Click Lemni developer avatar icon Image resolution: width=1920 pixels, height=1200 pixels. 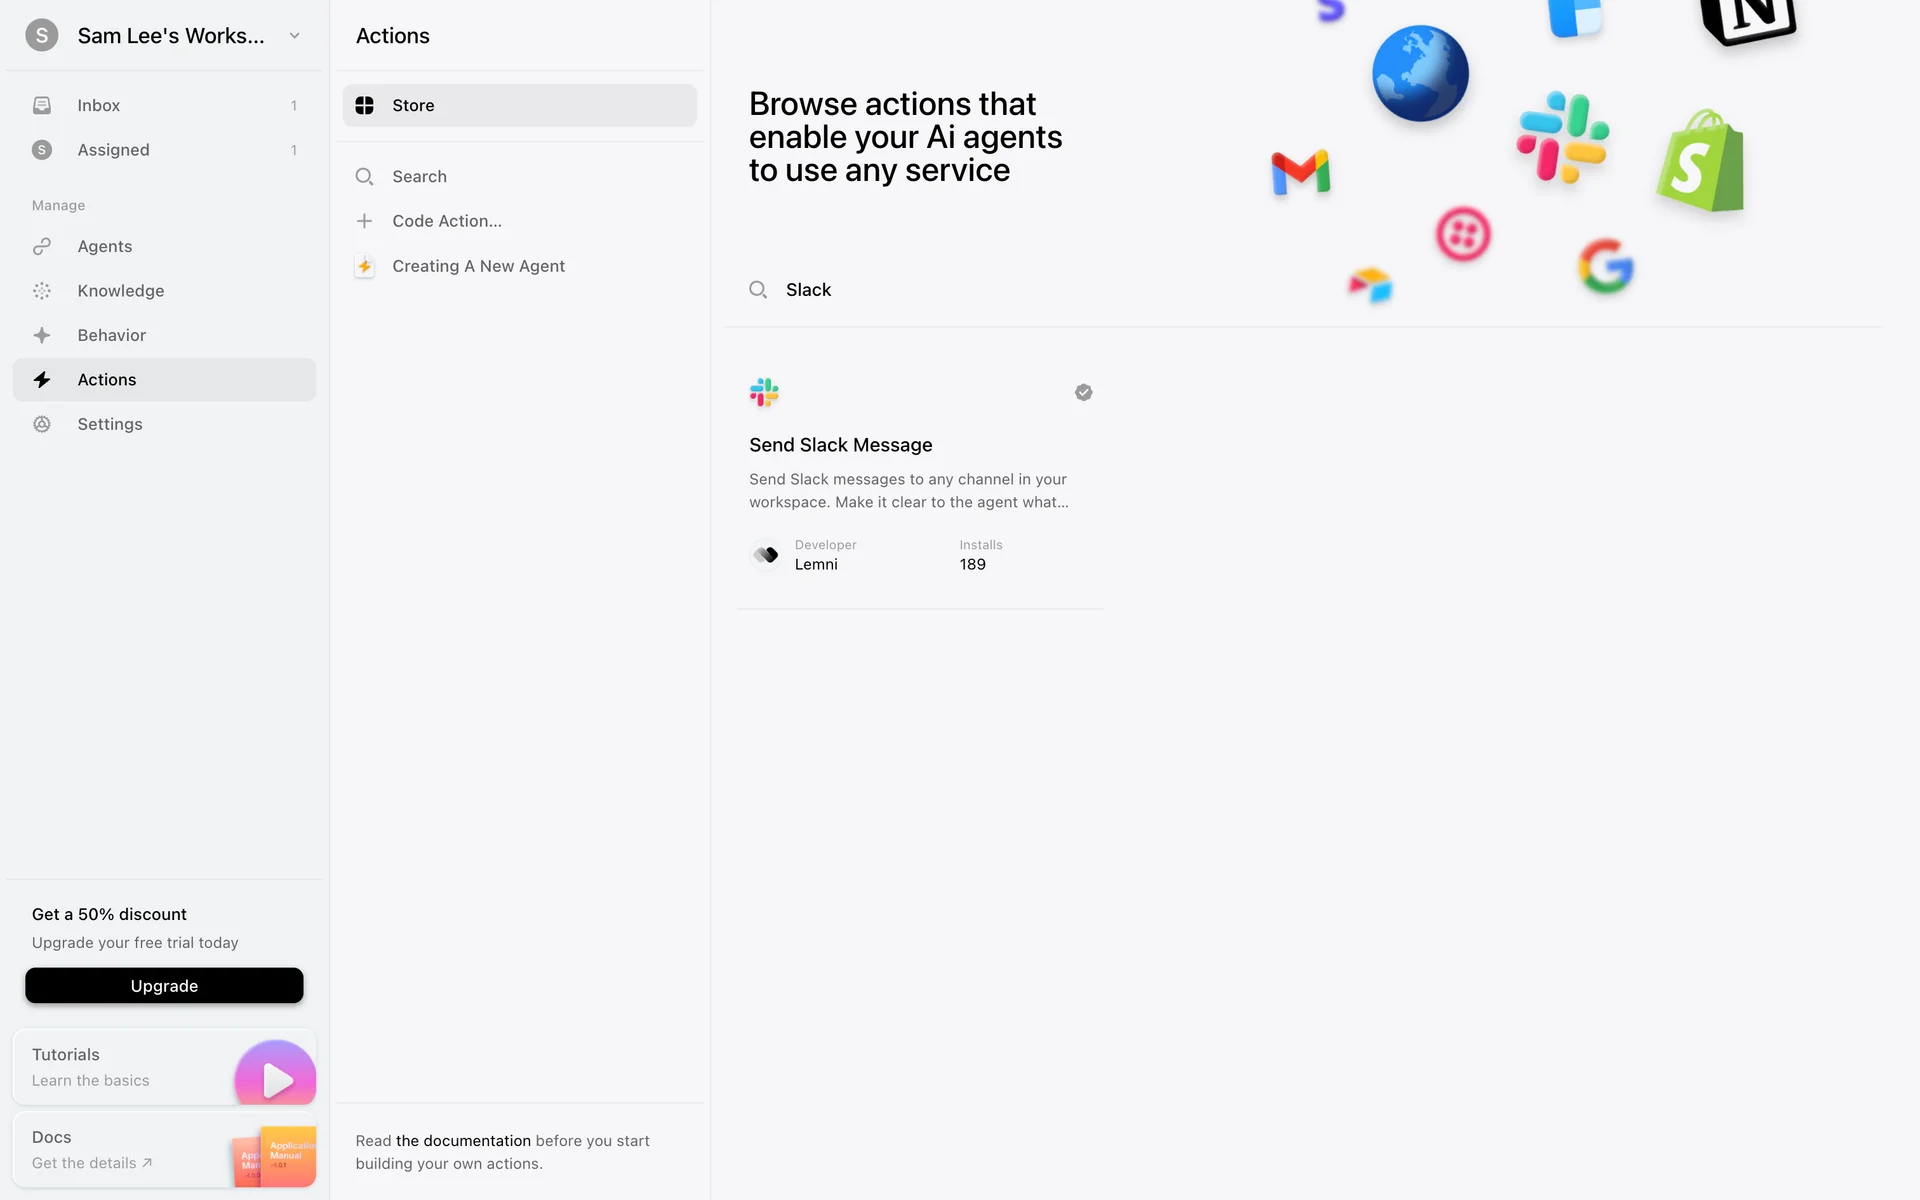click(x=766, y=554)
